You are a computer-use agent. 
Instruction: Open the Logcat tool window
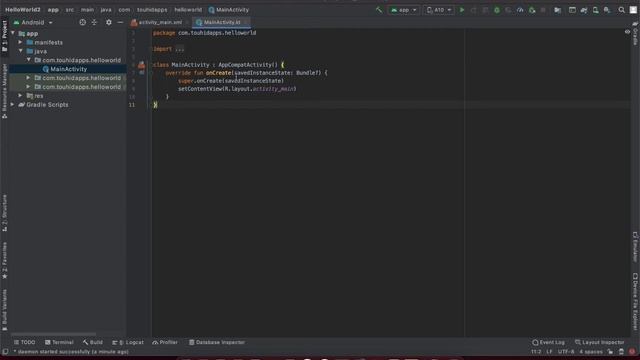pyautogui.click(x=128, y=342)
